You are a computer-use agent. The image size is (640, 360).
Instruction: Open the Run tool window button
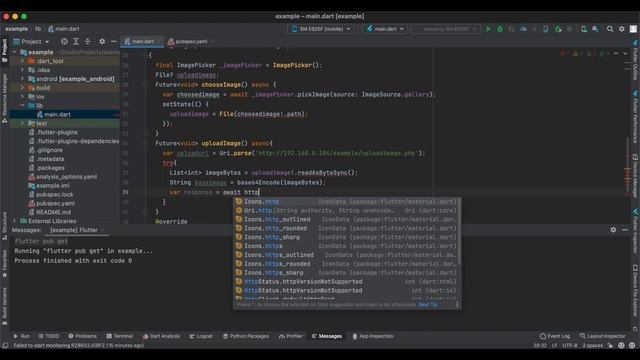[21, 336]
